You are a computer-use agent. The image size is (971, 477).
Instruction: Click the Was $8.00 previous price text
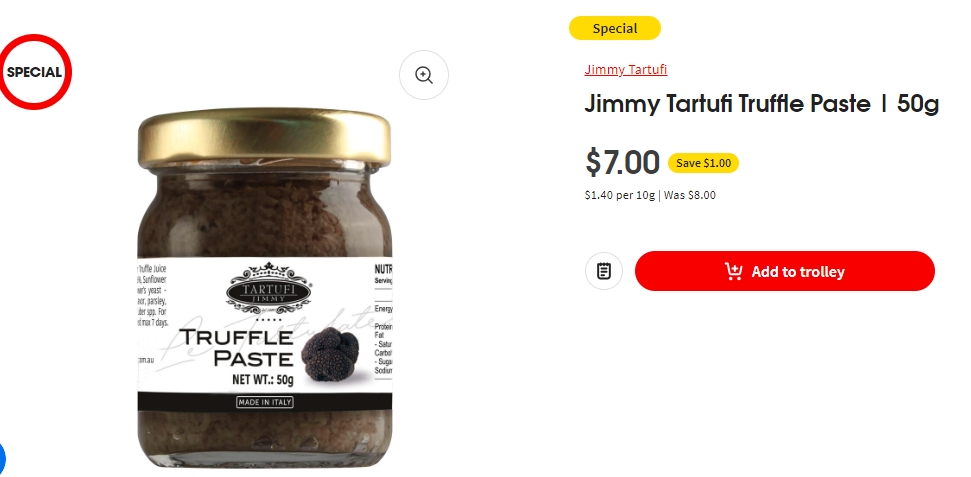coord(689,195)
